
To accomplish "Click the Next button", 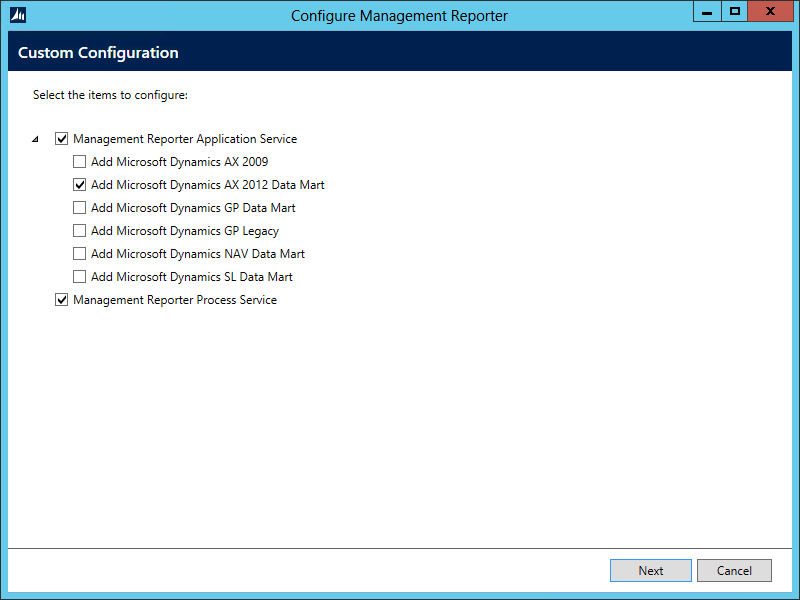I will (x=650, y=570).
